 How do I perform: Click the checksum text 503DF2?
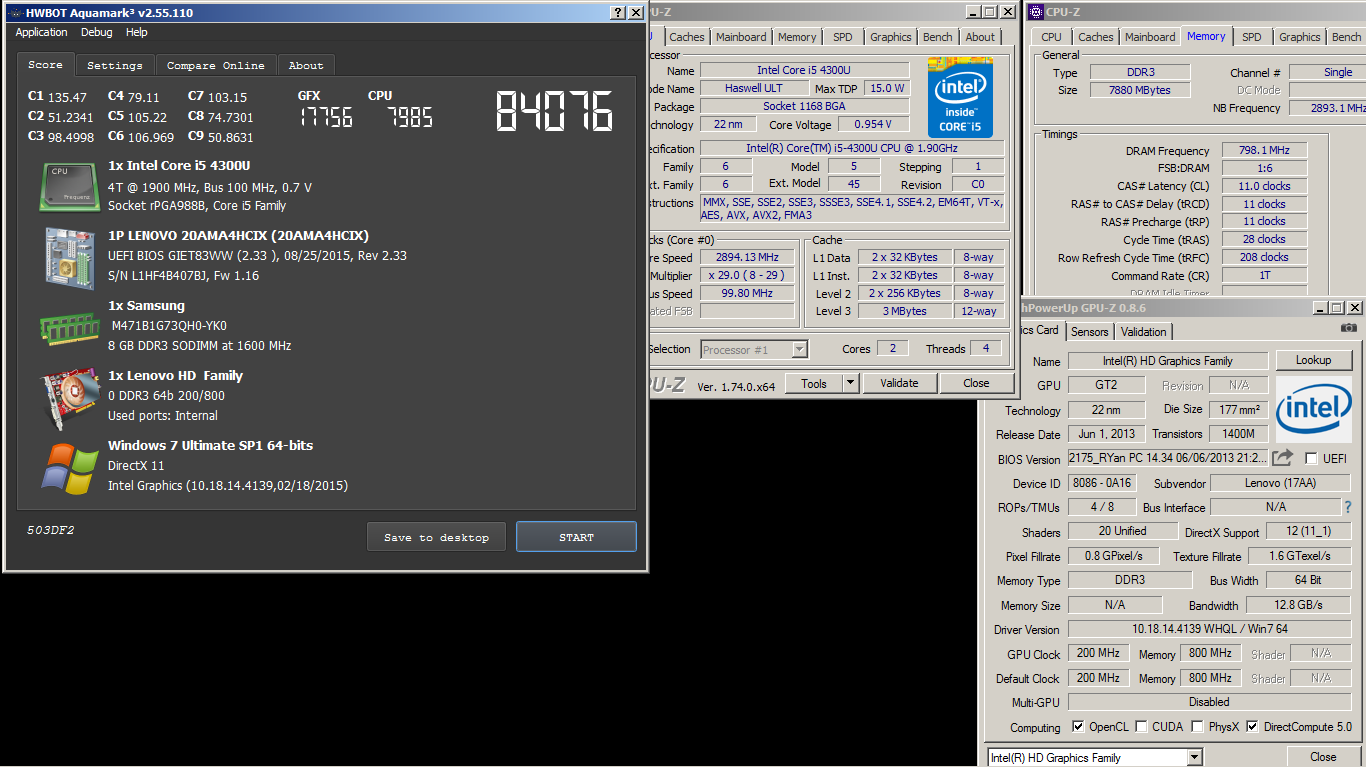50,530
